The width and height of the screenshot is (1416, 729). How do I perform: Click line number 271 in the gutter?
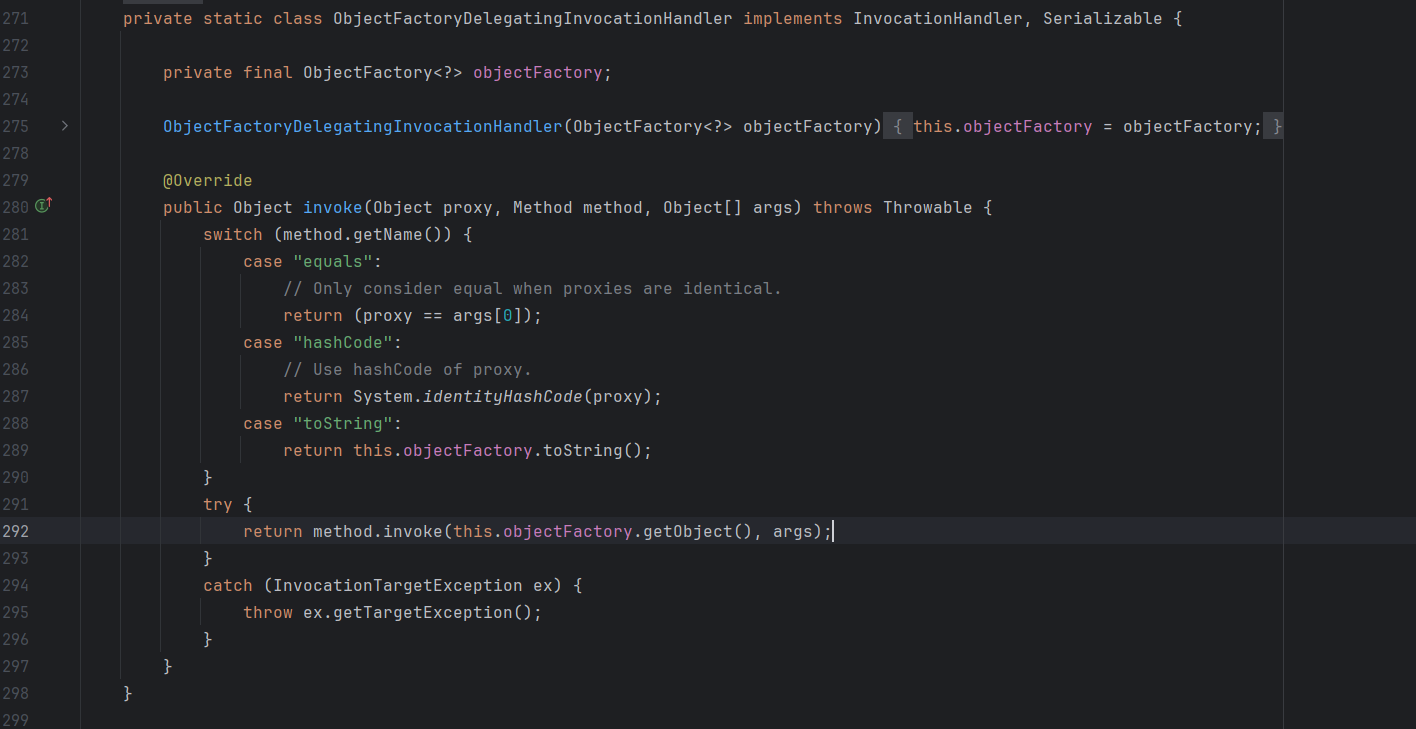pyautogui.click(x=16, y=19)
